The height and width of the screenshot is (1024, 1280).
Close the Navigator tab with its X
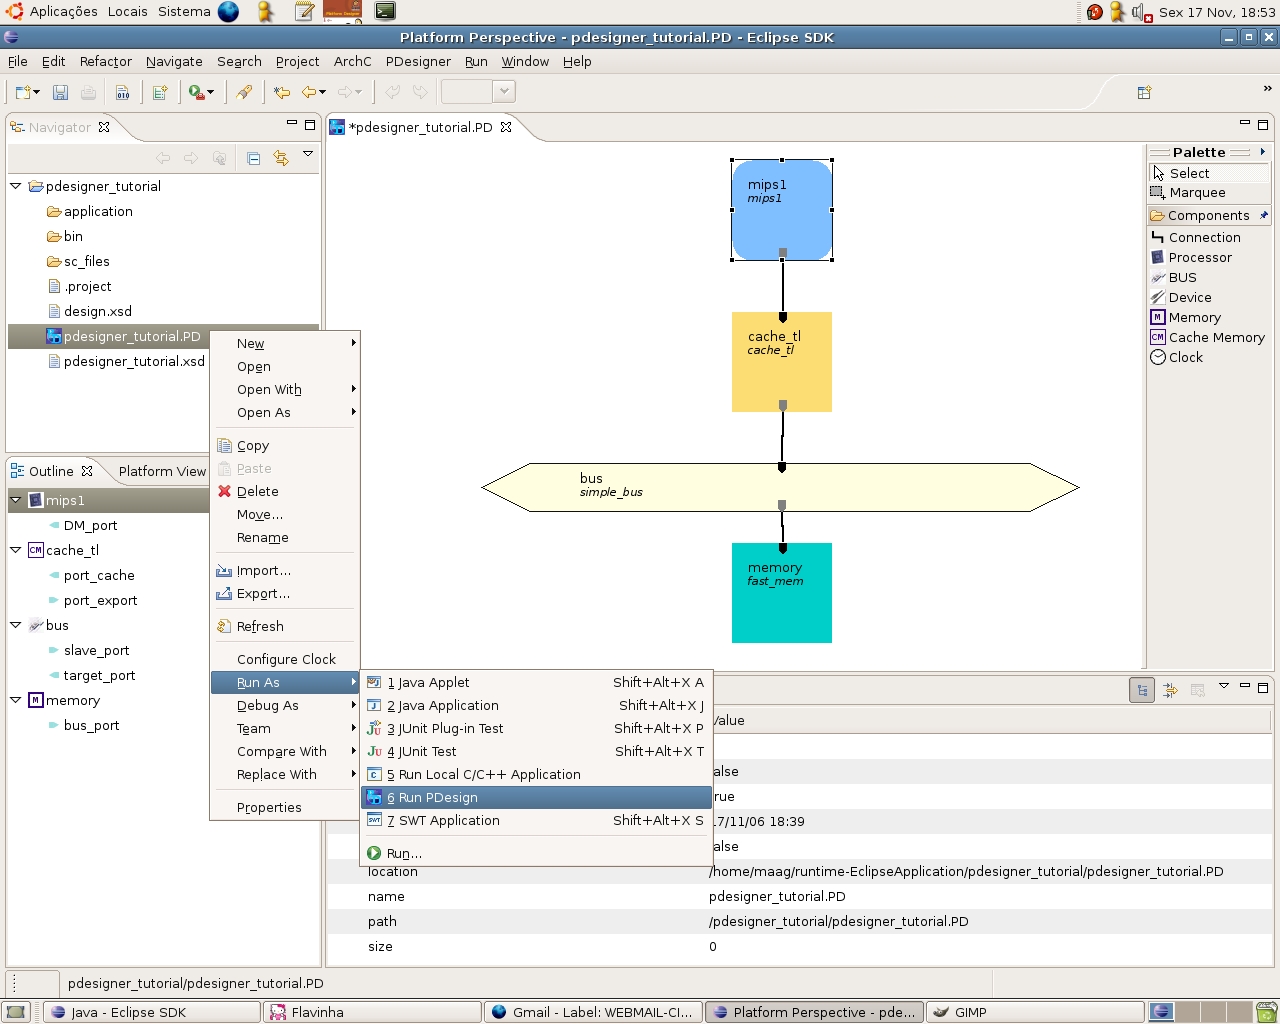coord(104,127)
